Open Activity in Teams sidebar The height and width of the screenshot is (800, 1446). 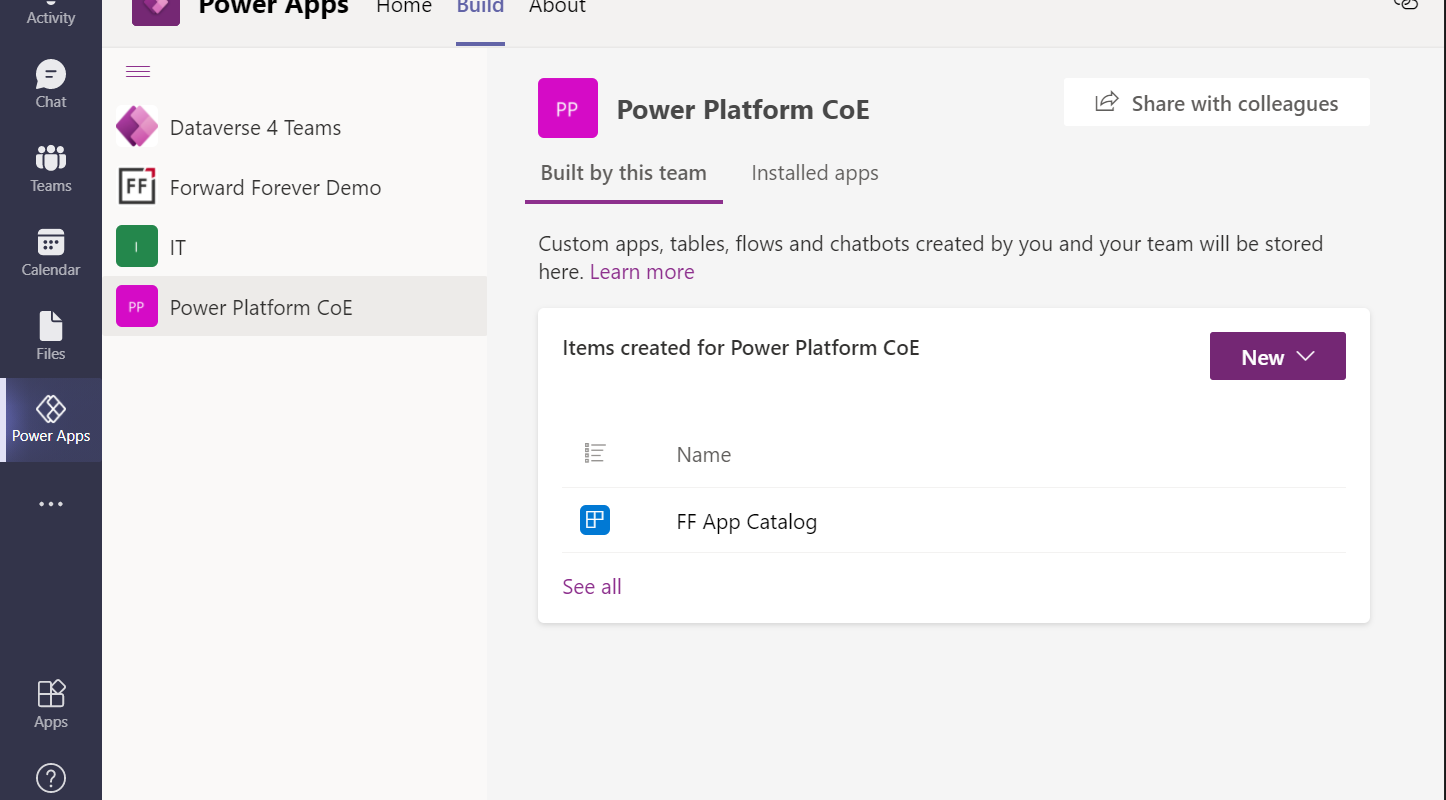point(51,13)
